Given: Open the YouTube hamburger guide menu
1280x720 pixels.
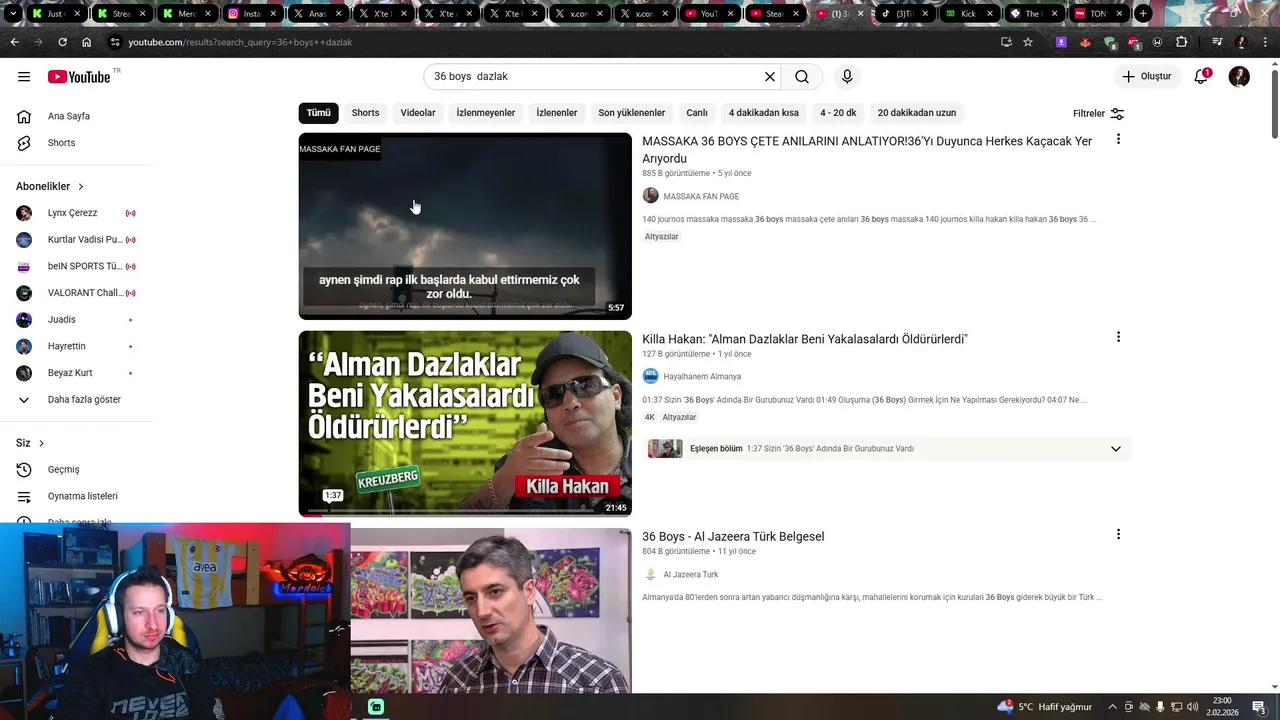Looking at the screenshot, I should [24, 77].
